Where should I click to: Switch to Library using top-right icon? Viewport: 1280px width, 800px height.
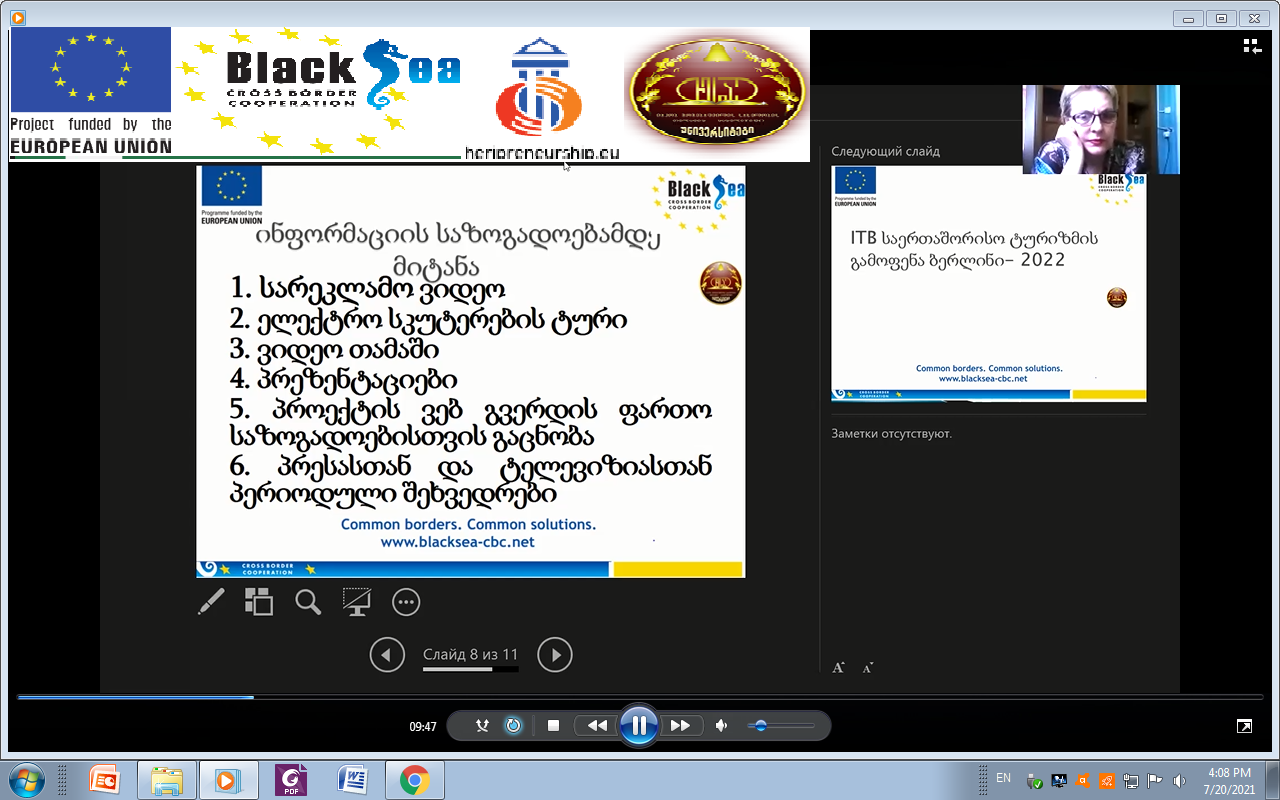(1251, 45)
